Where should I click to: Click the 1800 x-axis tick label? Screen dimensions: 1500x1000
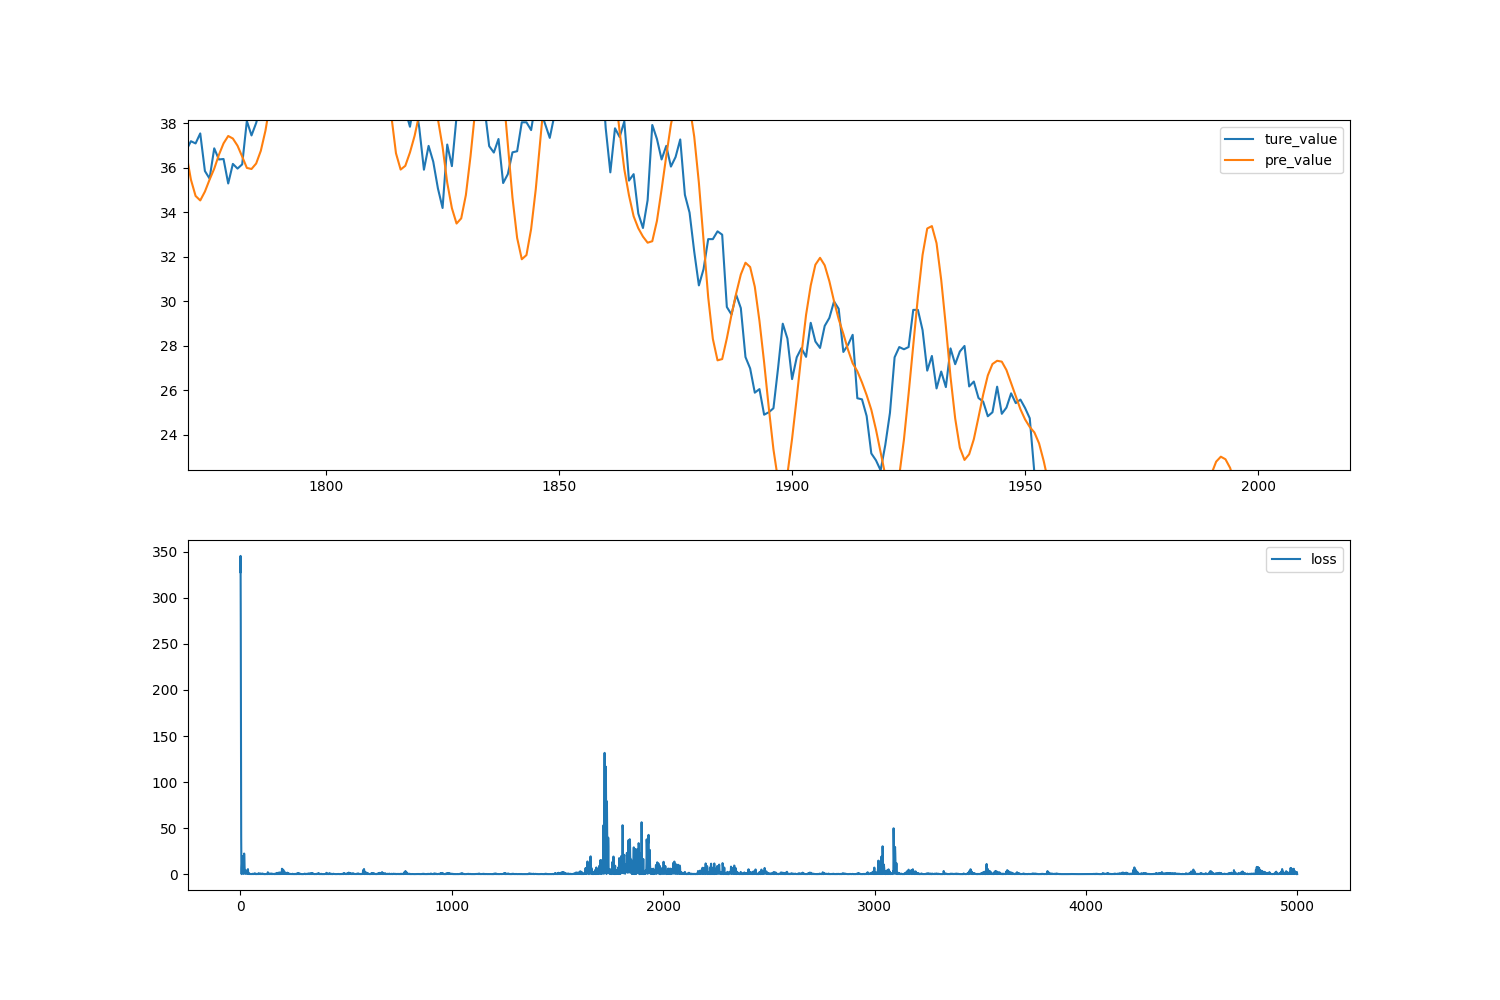326,486
